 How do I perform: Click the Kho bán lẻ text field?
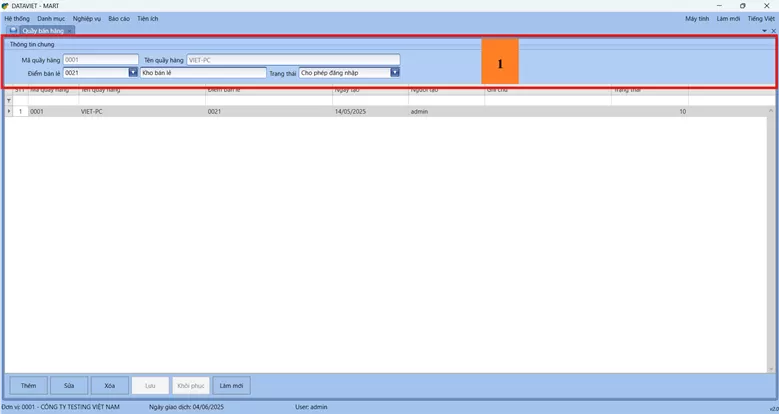pyautogui.click(x=203, y=73)
